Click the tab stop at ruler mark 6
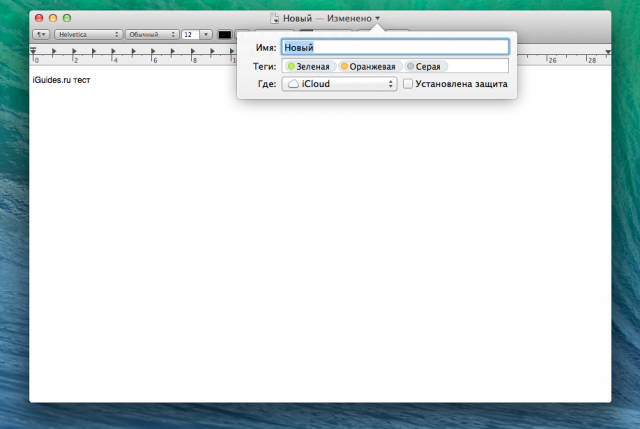Screen dimensions: 640x429 click(x=153, y=51)
